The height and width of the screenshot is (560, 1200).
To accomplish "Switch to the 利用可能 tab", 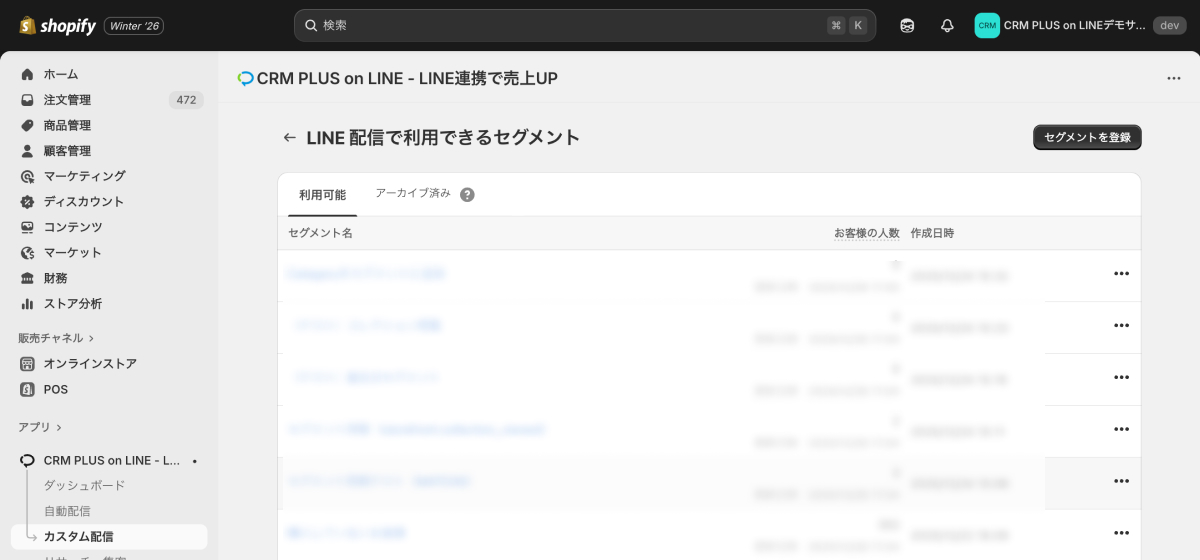I will point(322,195).
